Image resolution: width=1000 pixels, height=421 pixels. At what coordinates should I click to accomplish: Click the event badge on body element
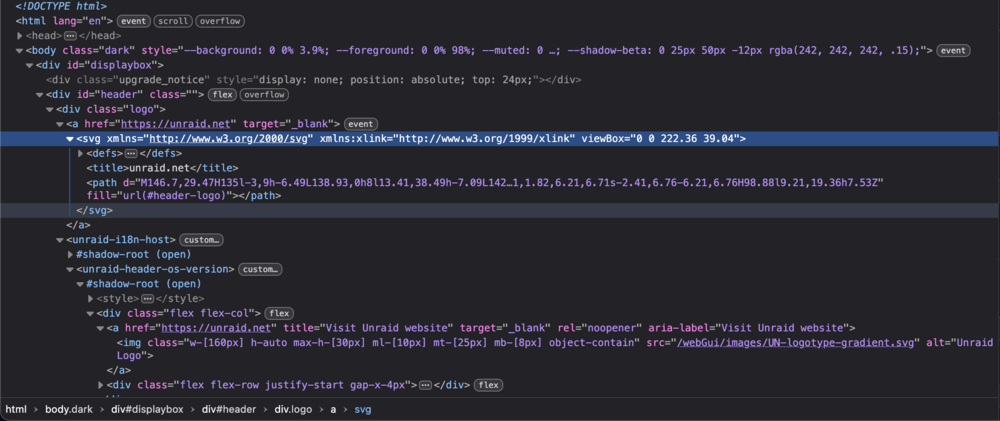pyautogui.click(x=953, y=50)
